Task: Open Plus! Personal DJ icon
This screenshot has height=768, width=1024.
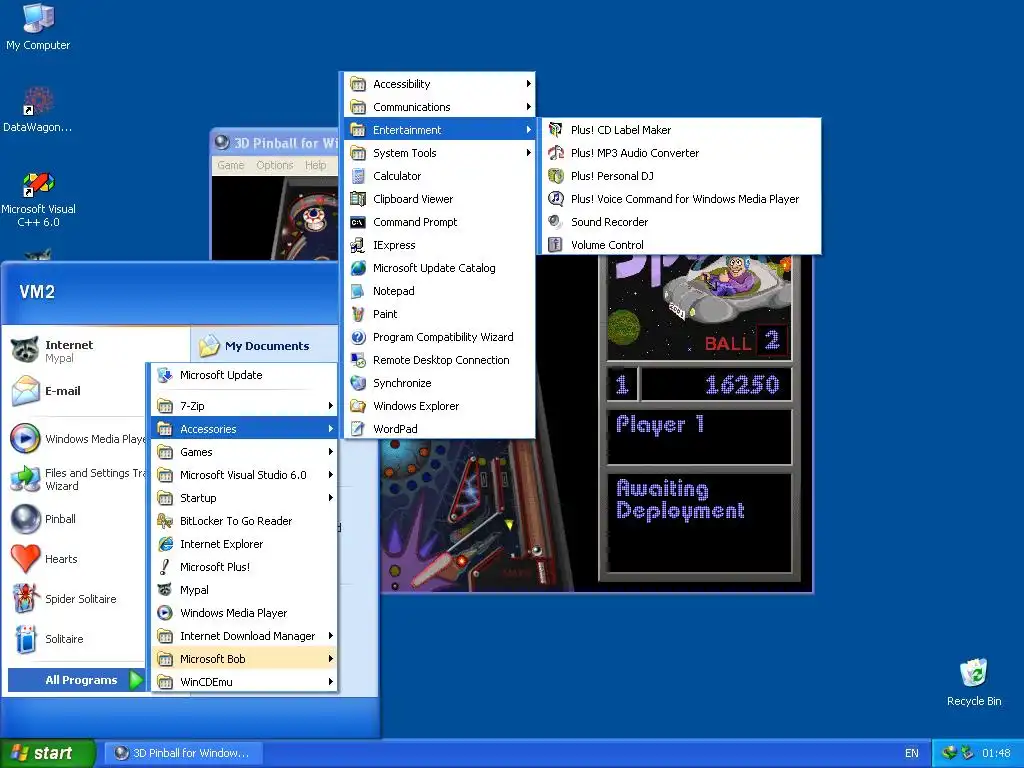Action: (555, 176)
